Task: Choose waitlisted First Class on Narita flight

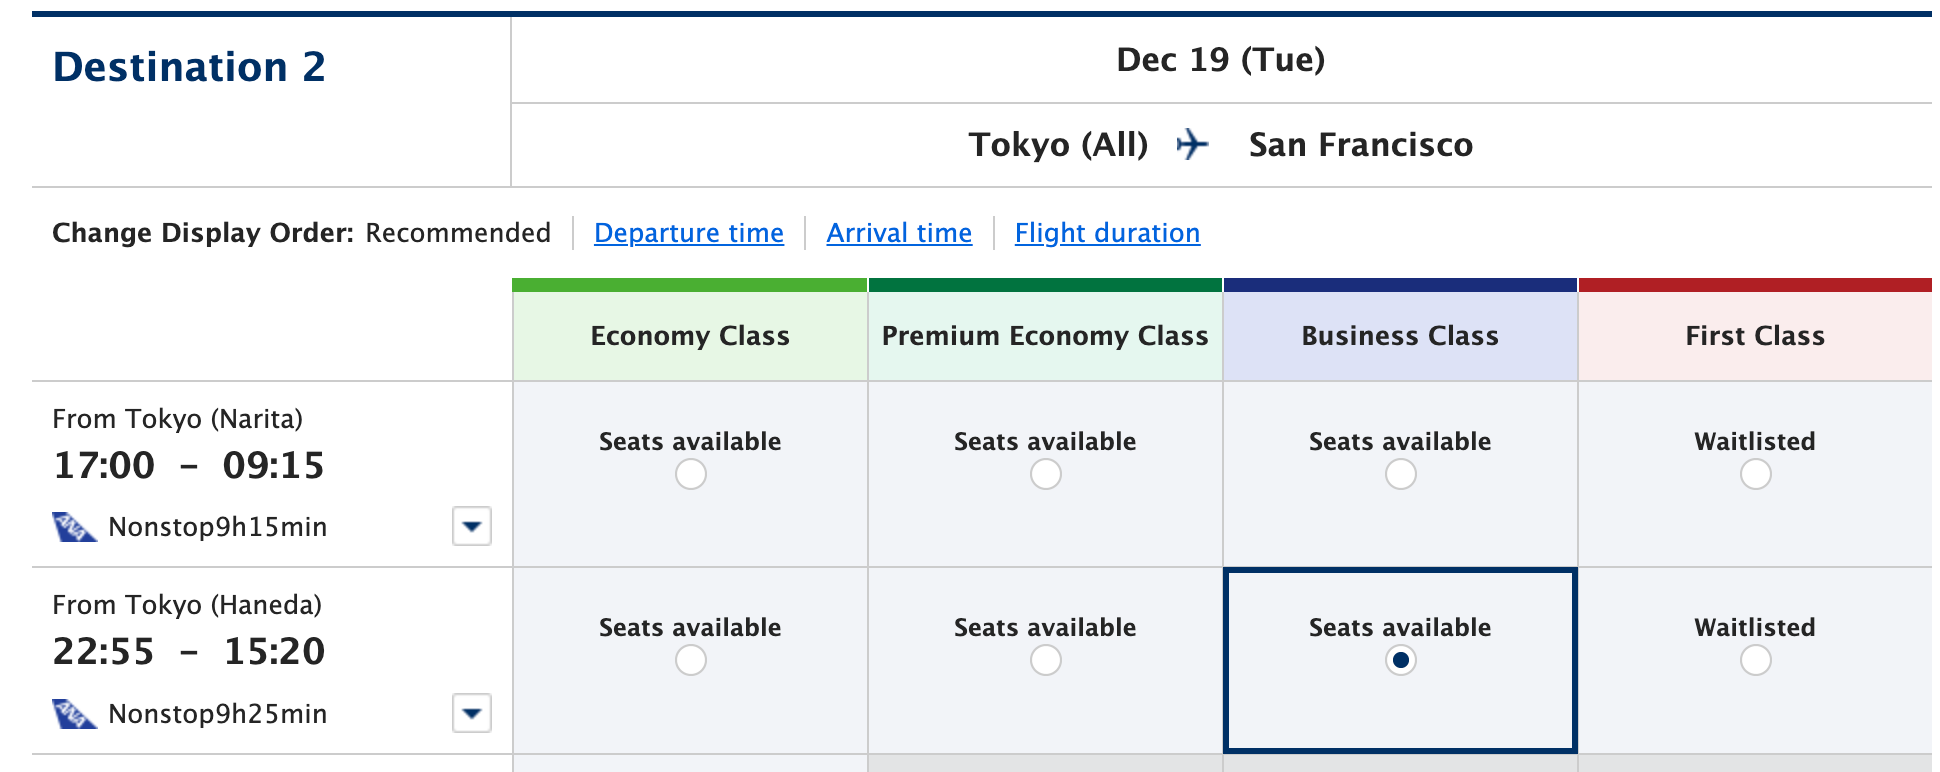Action: click(x=1755, y=474)
